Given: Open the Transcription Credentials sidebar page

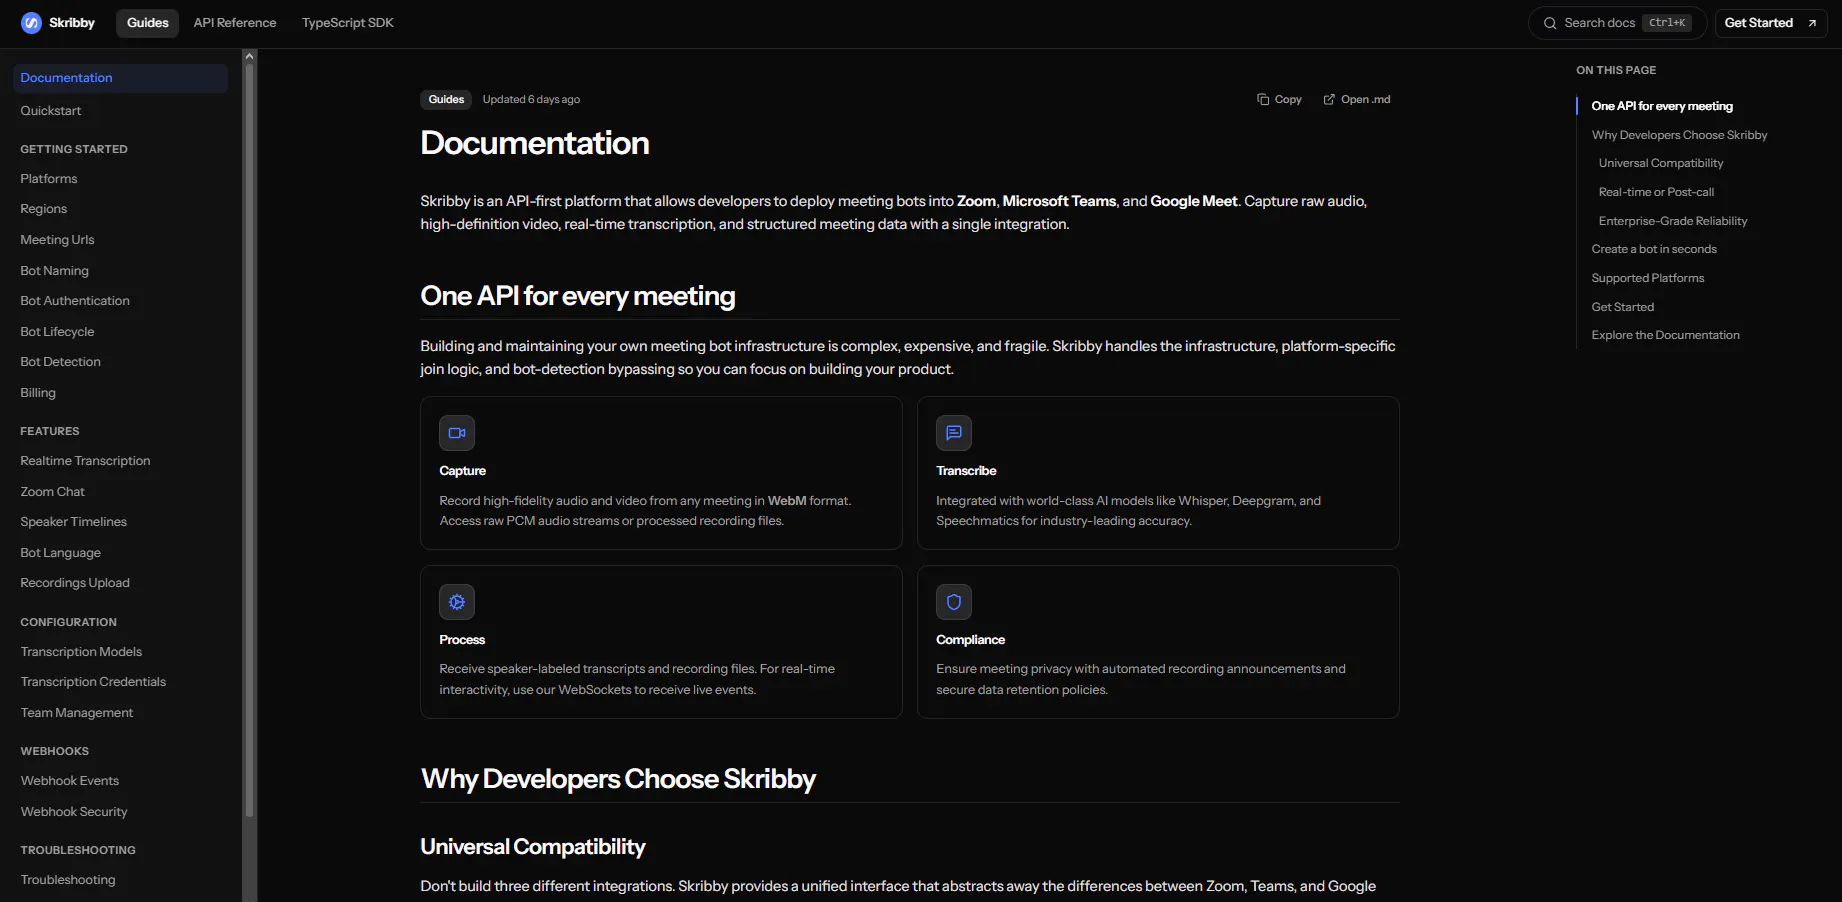Looking at the screenshot, I should [x=93, y=682].
